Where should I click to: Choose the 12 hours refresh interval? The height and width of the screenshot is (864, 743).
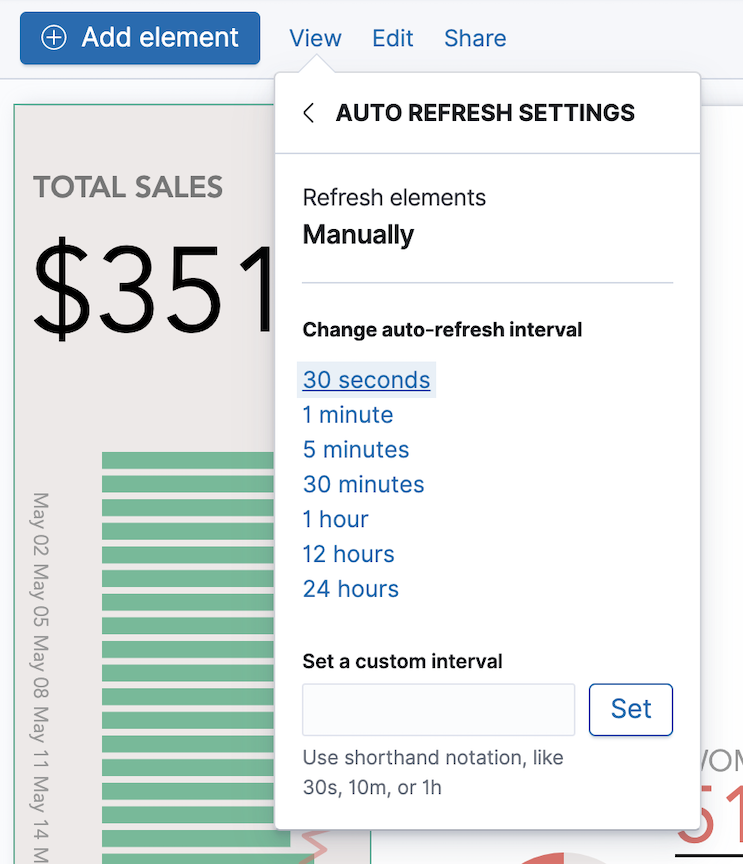(x=349, y=555)
